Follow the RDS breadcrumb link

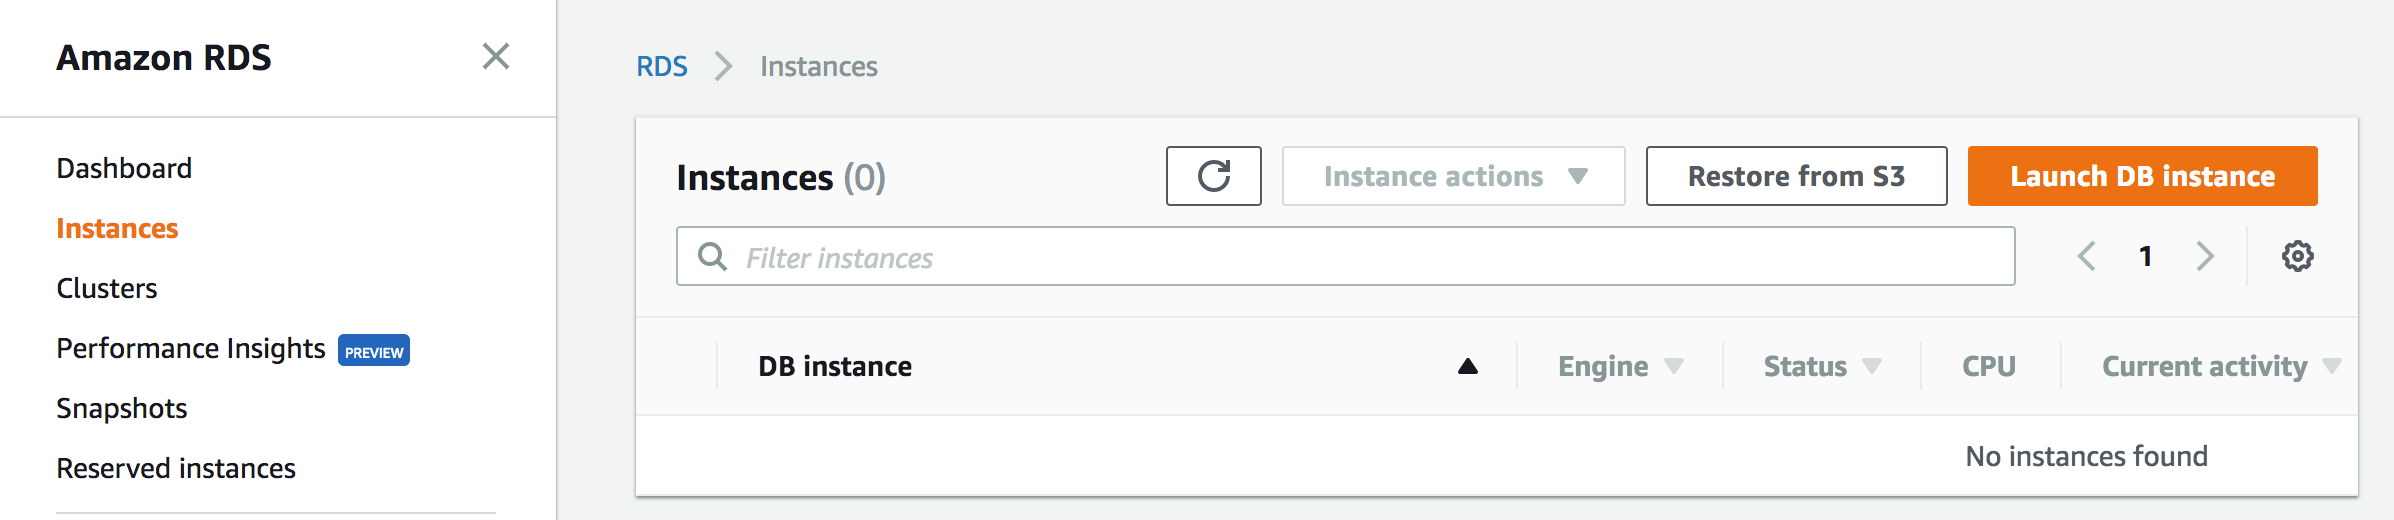pyautogui.click(x=662, y=66)
